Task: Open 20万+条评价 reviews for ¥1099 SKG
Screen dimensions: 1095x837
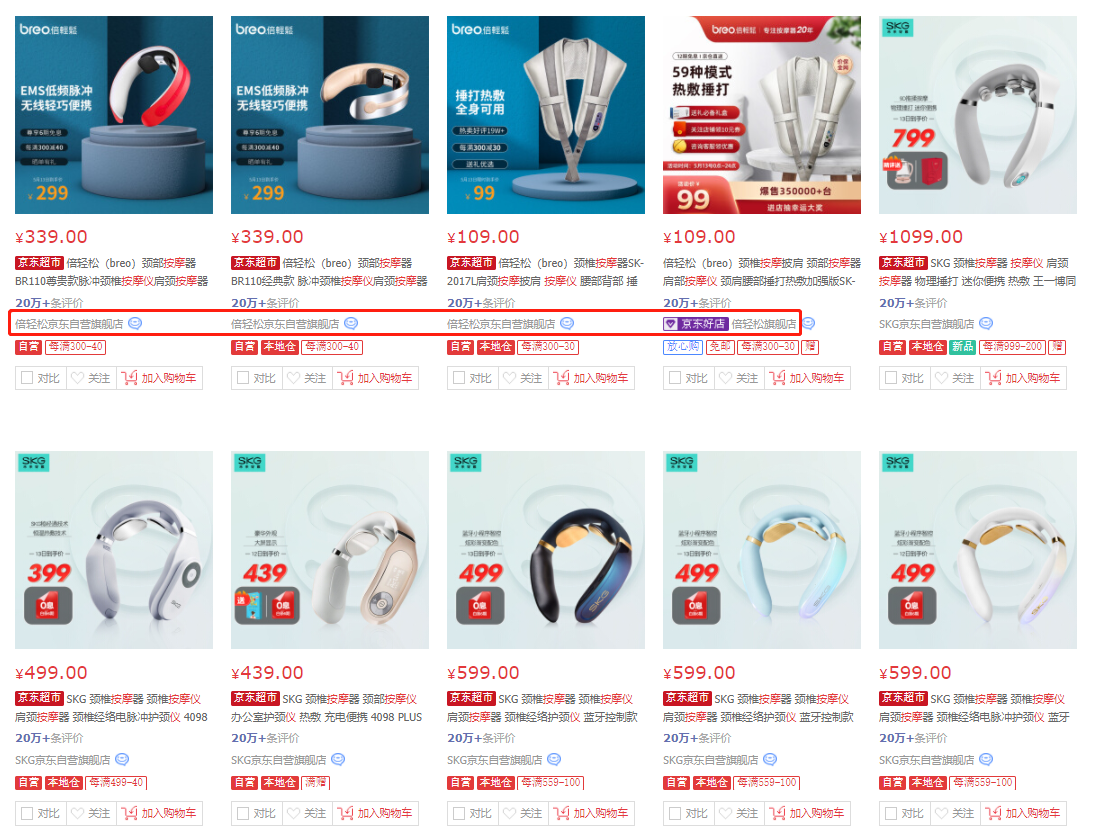Action: click(913, 303)
